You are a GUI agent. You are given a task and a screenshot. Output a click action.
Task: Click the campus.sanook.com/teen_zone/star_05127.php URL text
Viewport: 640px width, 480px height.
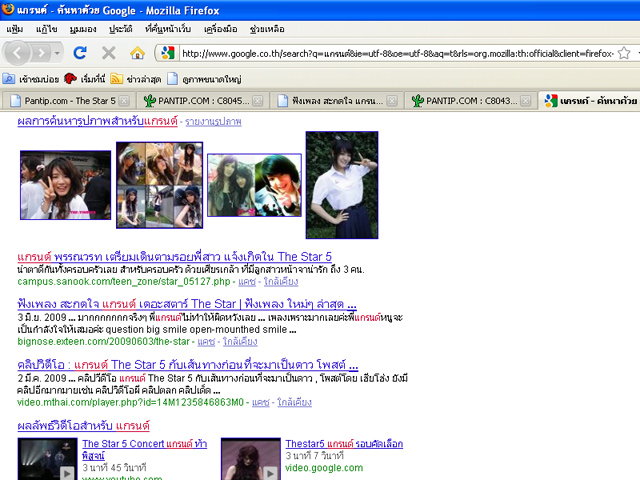point(124,282)
